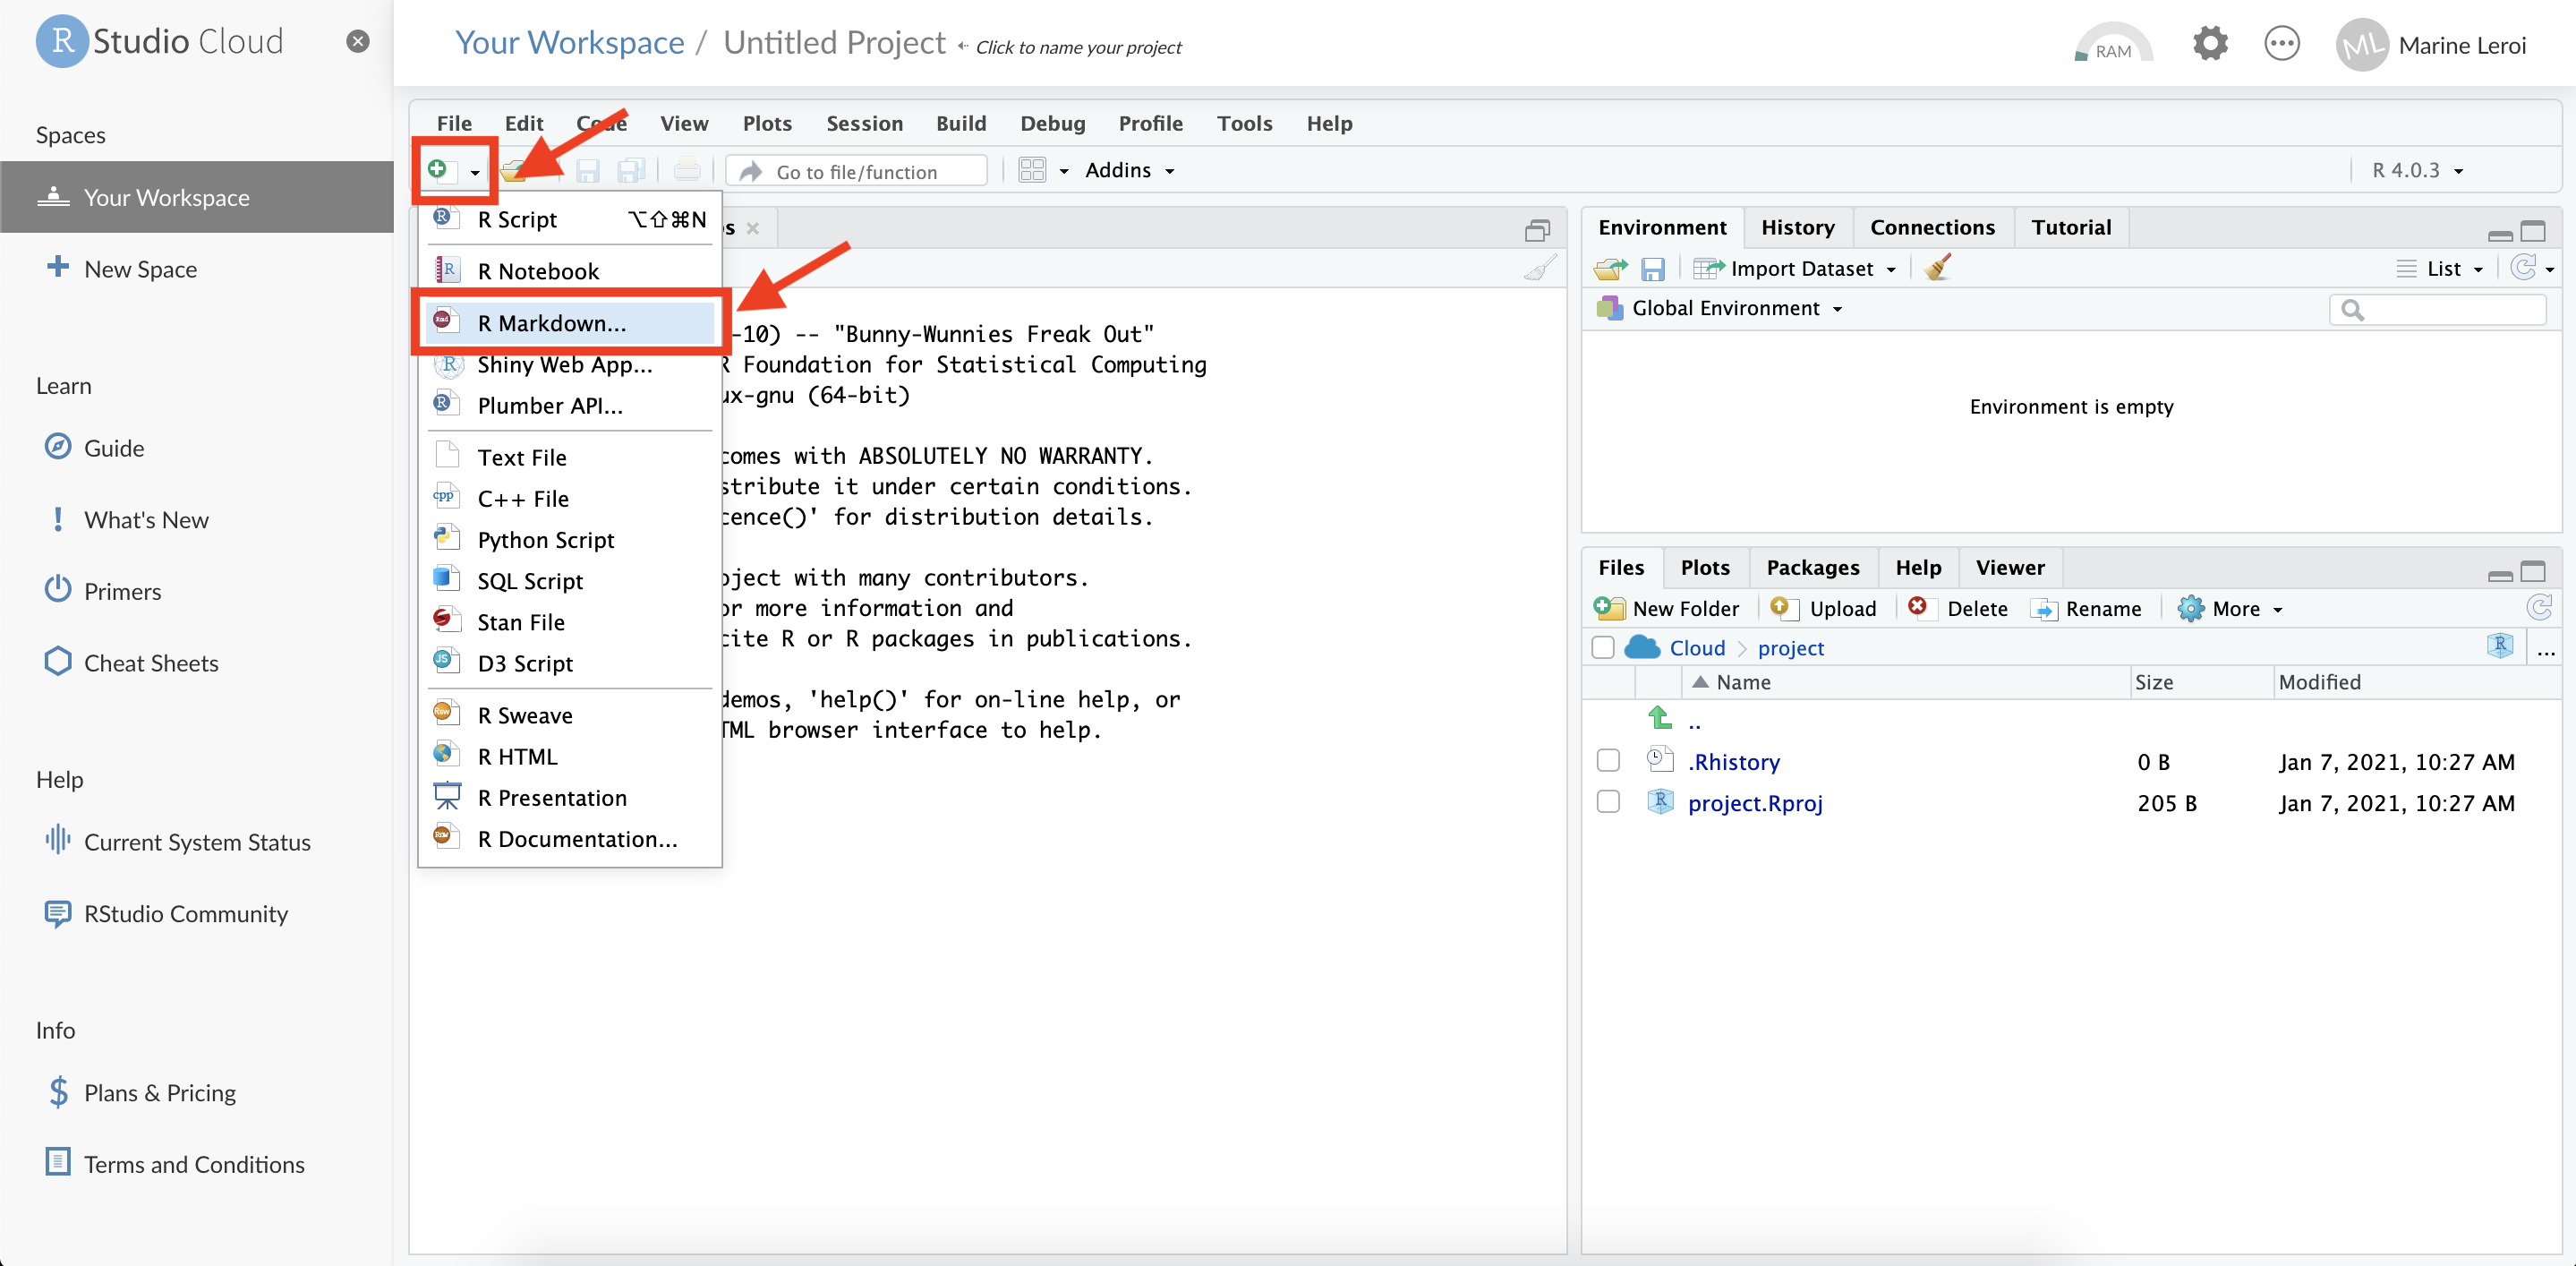Click the RAM usage gauge icon
The image size is (2576, 1266).
2112,45
